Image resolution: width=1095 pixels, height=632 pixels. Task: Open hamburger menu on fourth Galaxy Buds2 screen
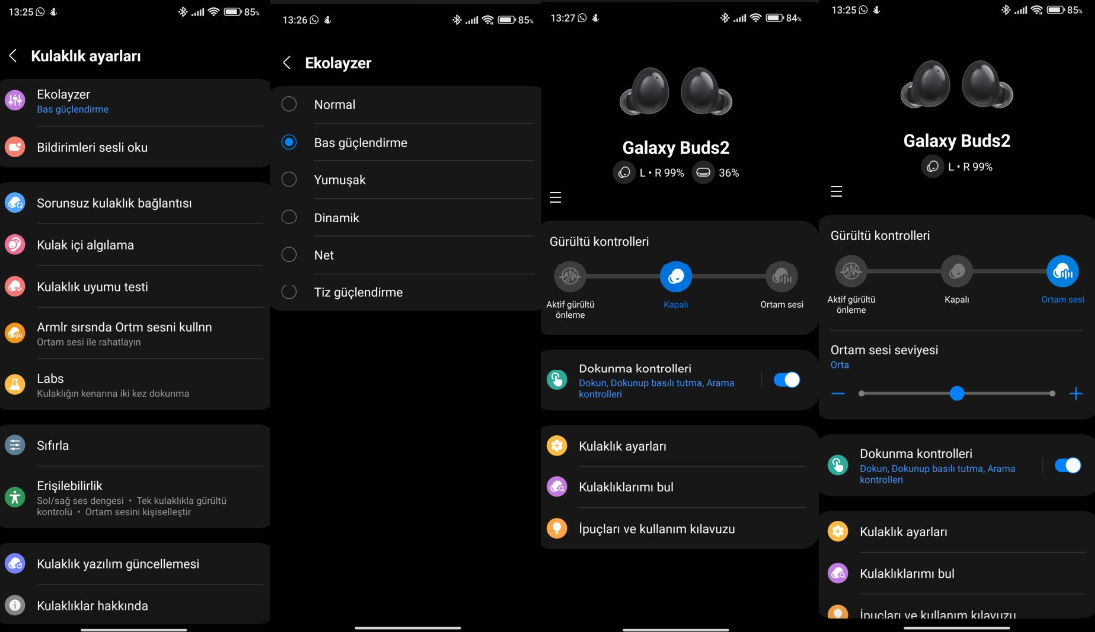pos(836,191)
